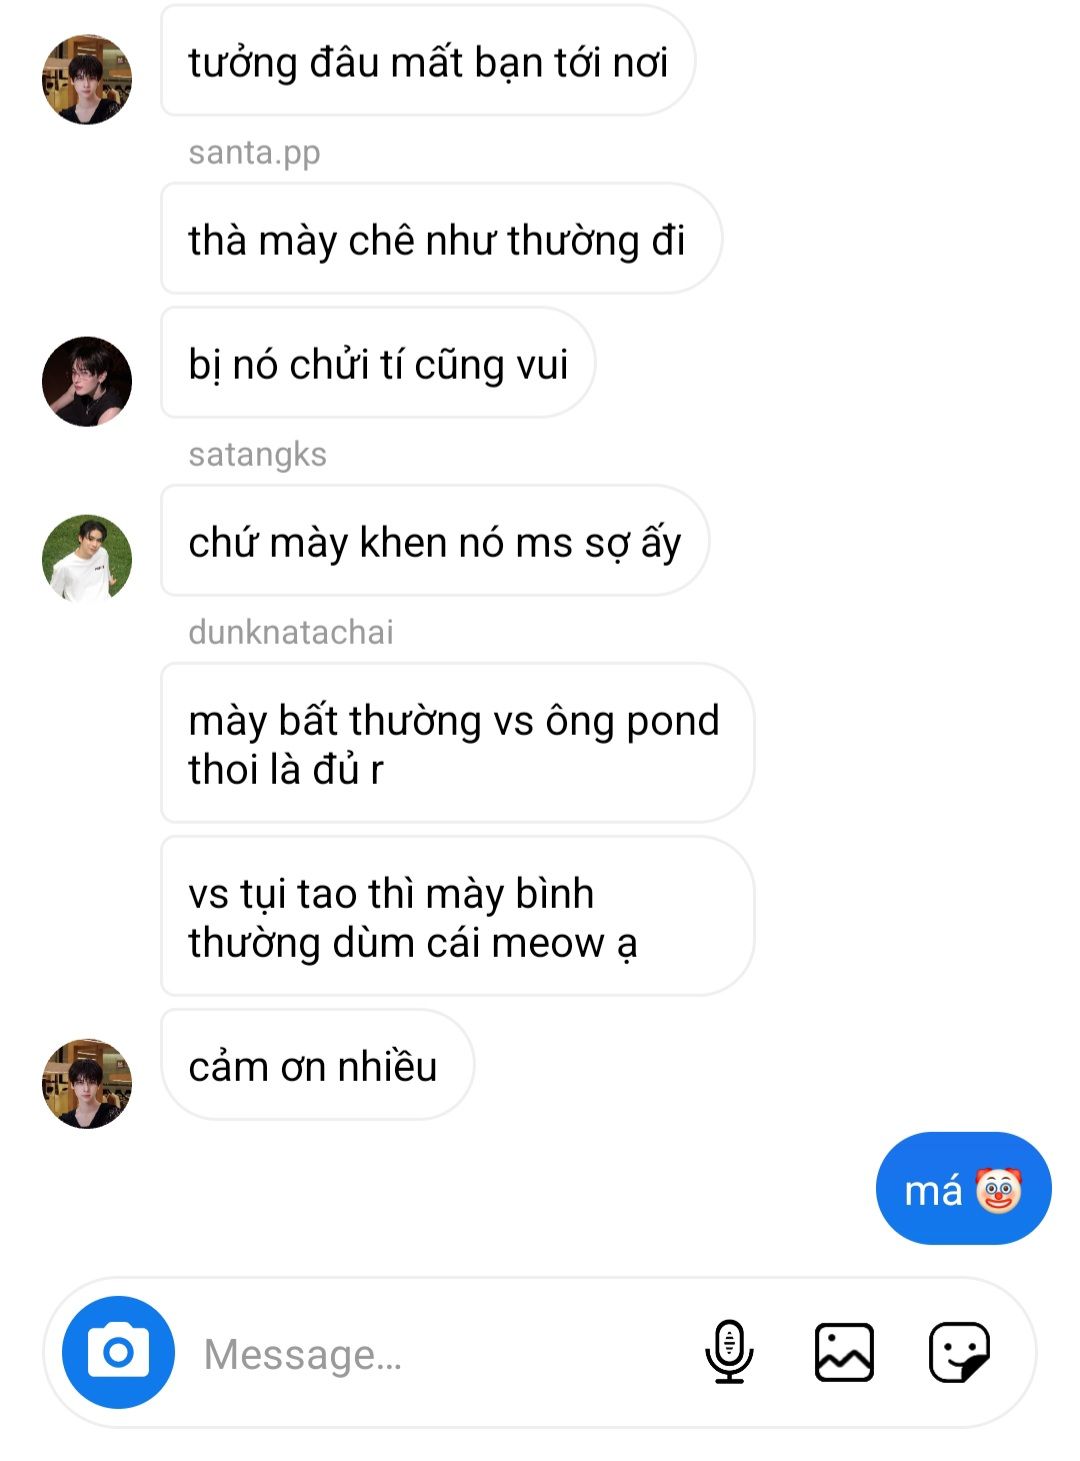Tap the microphone voice message icon

click(x=729, y=1352)
